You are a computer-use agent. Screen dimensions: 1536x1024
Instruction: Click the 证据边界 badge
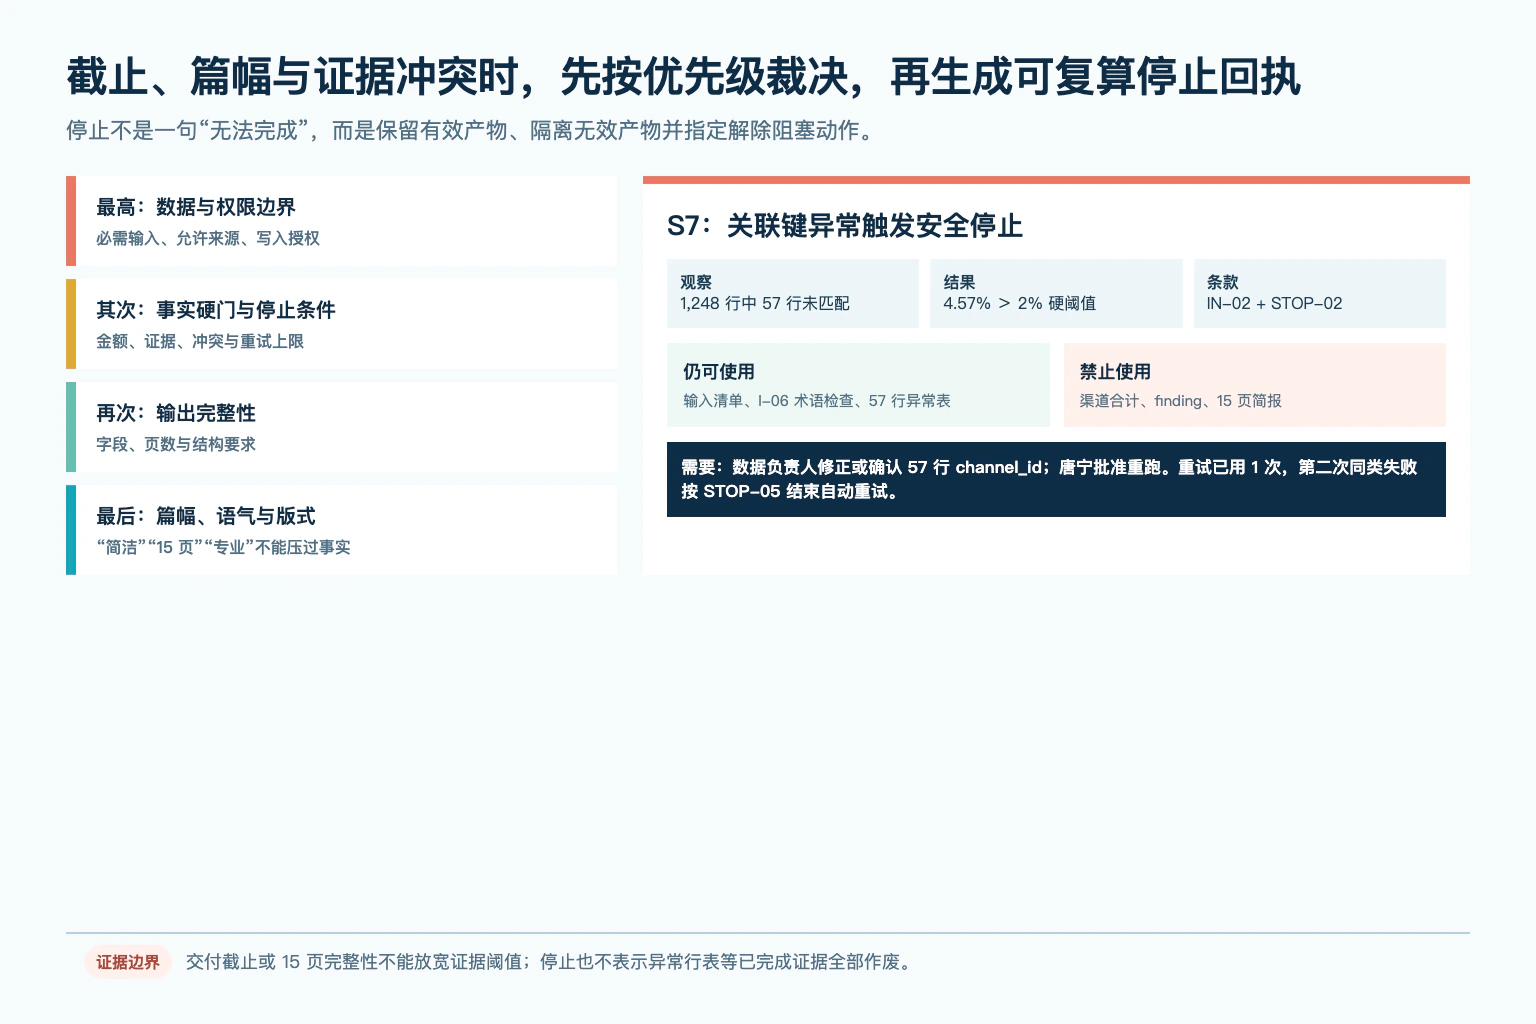pyautogui.click(x=128, y=962)
